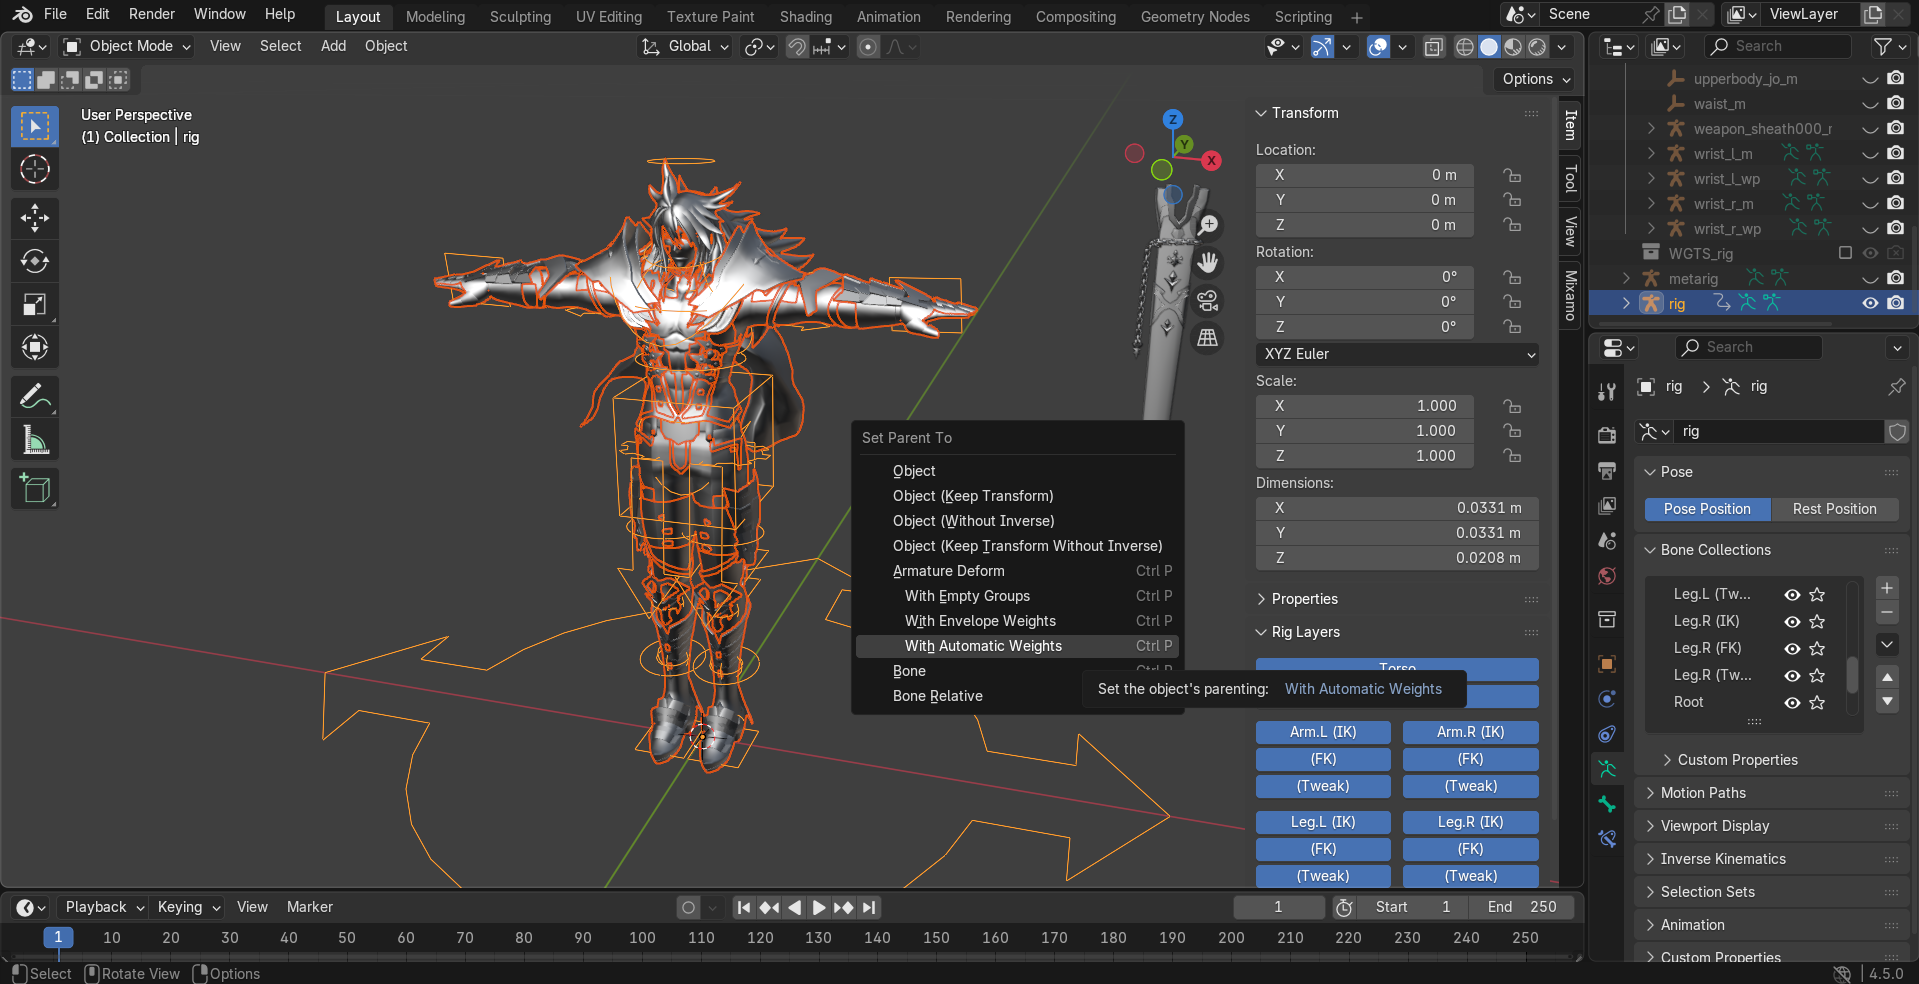Screen dimensions: 1919x984
Task: Switch to the Sculpting workspace tab
Action: (520, 17)
